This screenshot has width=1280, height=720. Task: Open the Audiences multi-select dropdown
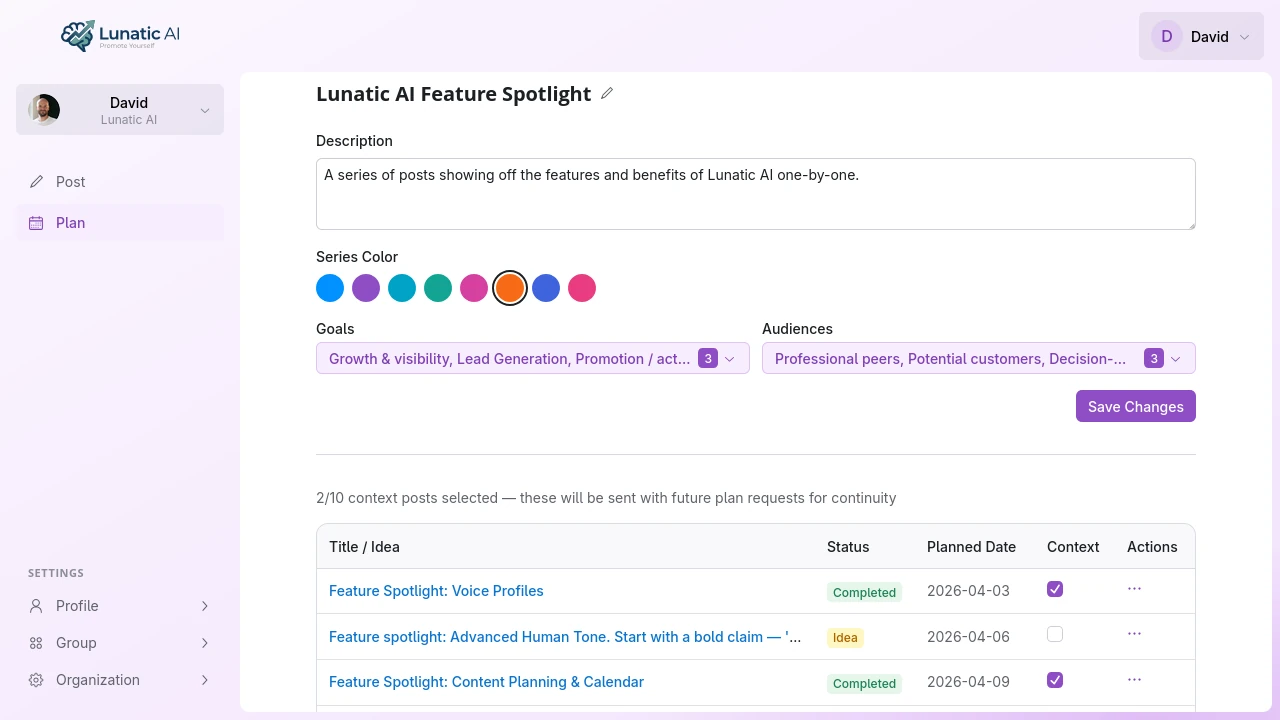(979, 358)
